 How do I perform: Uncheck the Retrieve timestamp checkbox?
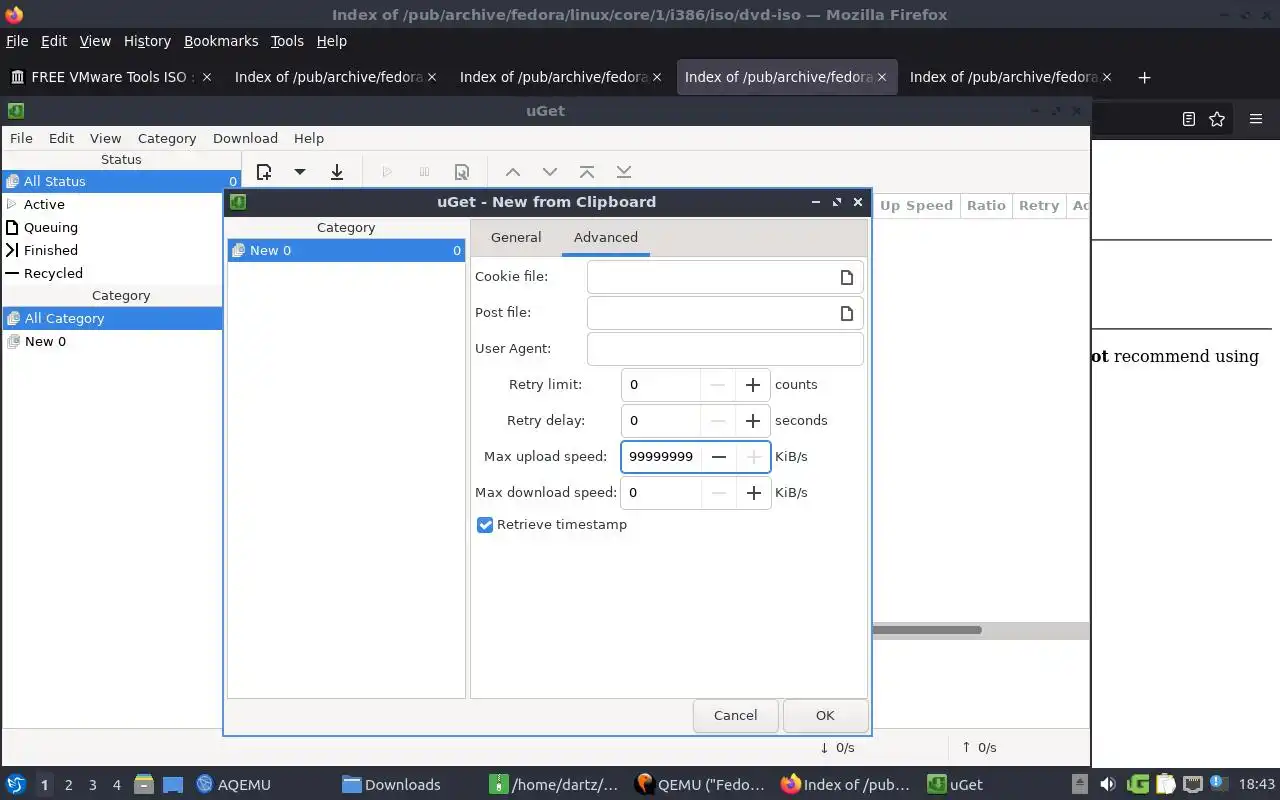(x=485, y=525)
